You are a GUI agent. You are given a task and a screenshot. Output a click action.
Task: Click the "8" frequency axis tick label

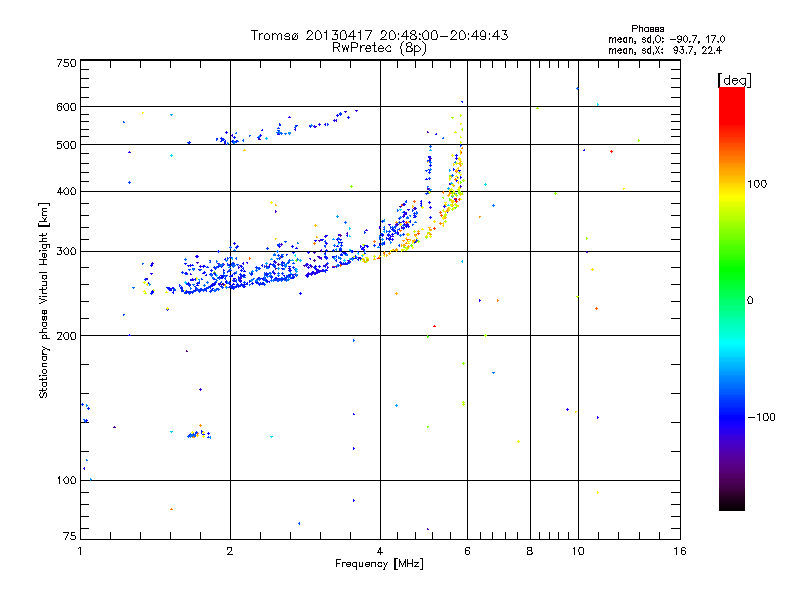click(x=530, y=551)
